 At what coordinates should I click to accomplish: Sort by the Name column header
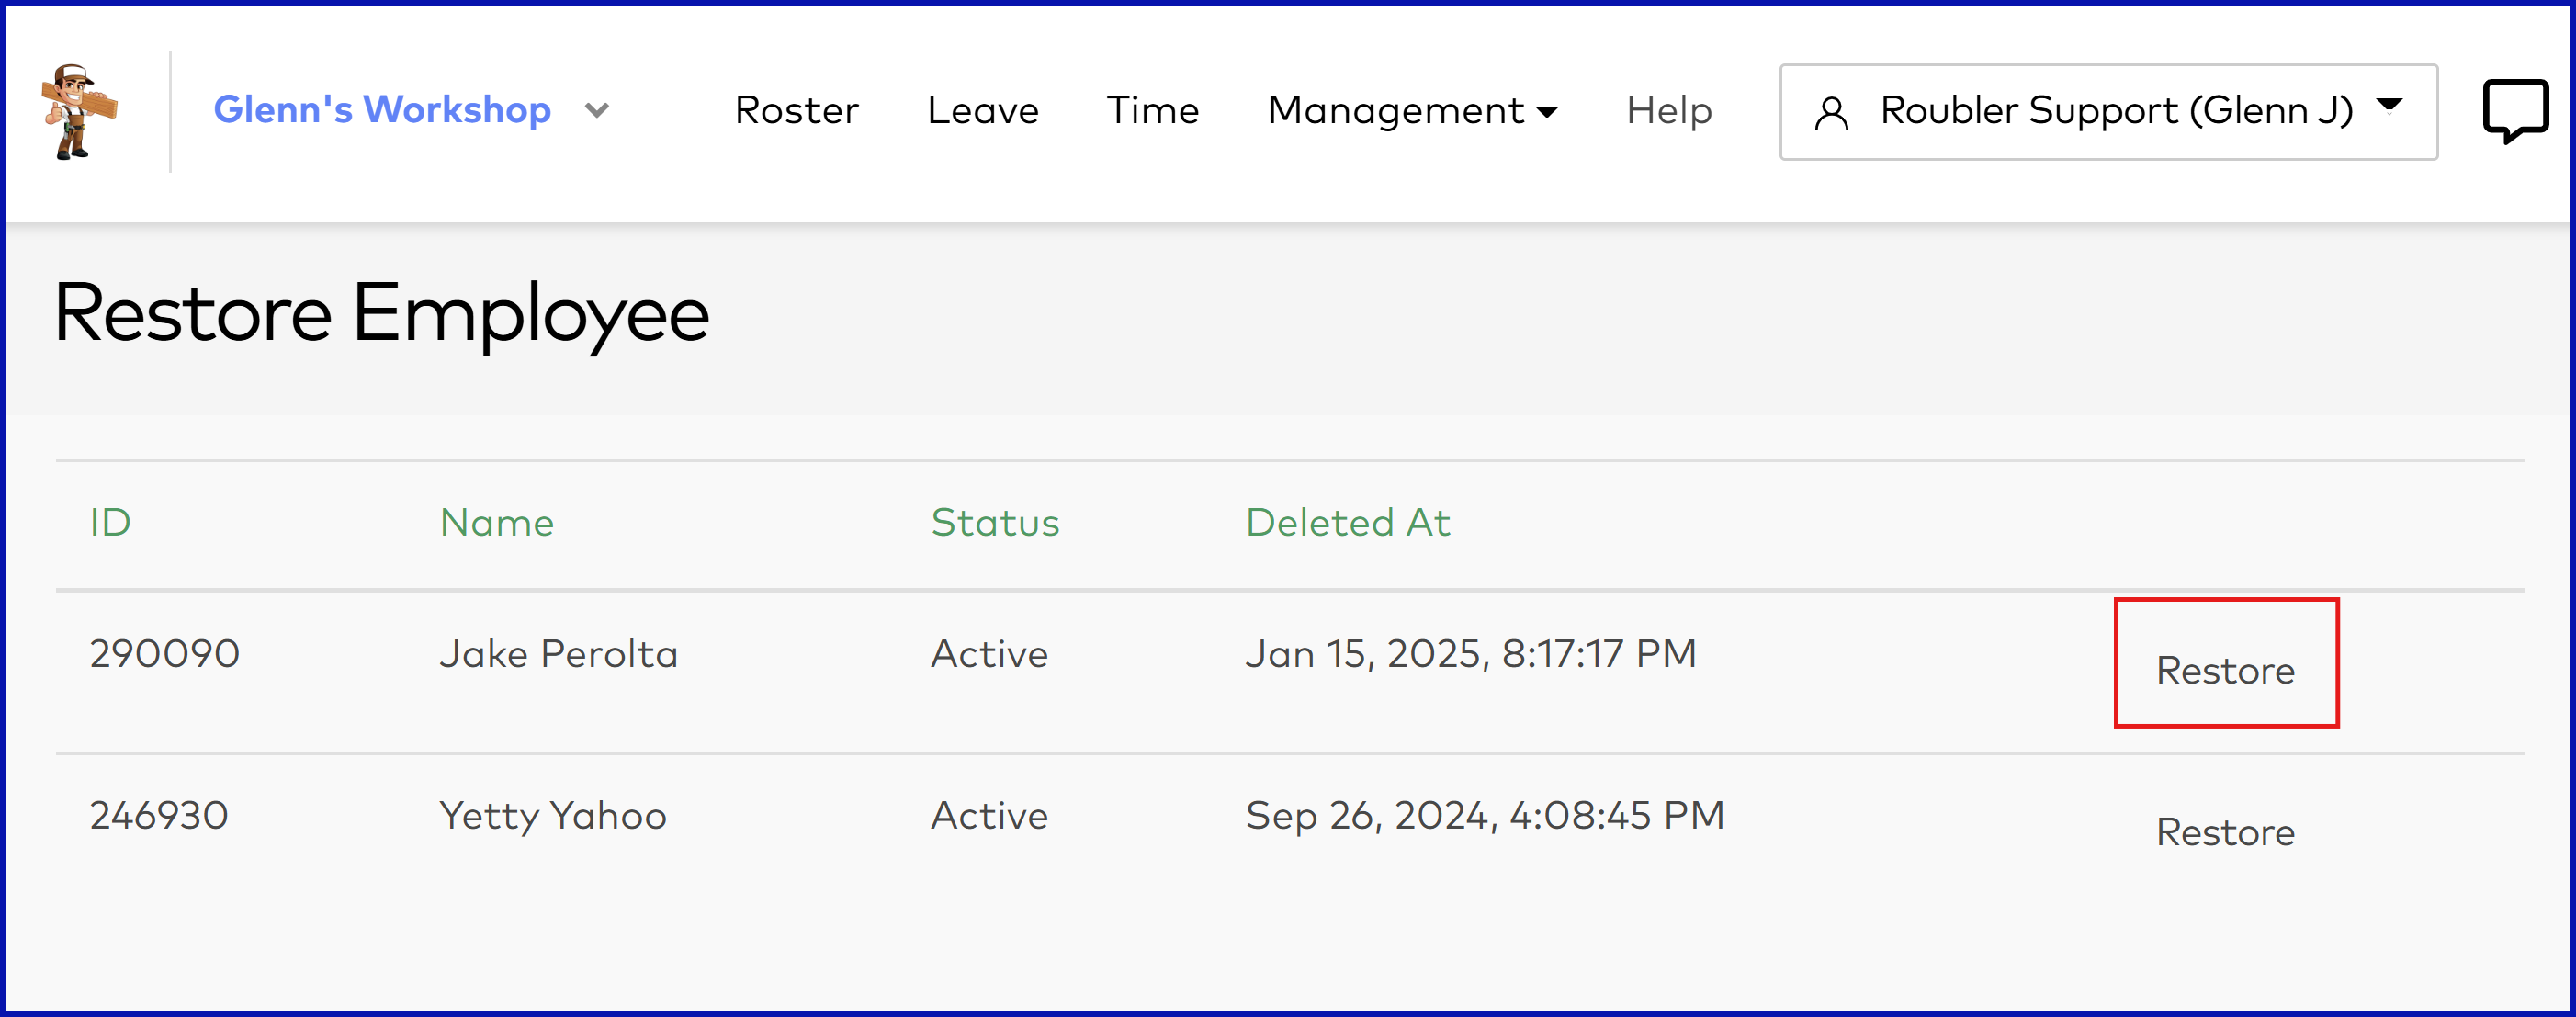497,522
